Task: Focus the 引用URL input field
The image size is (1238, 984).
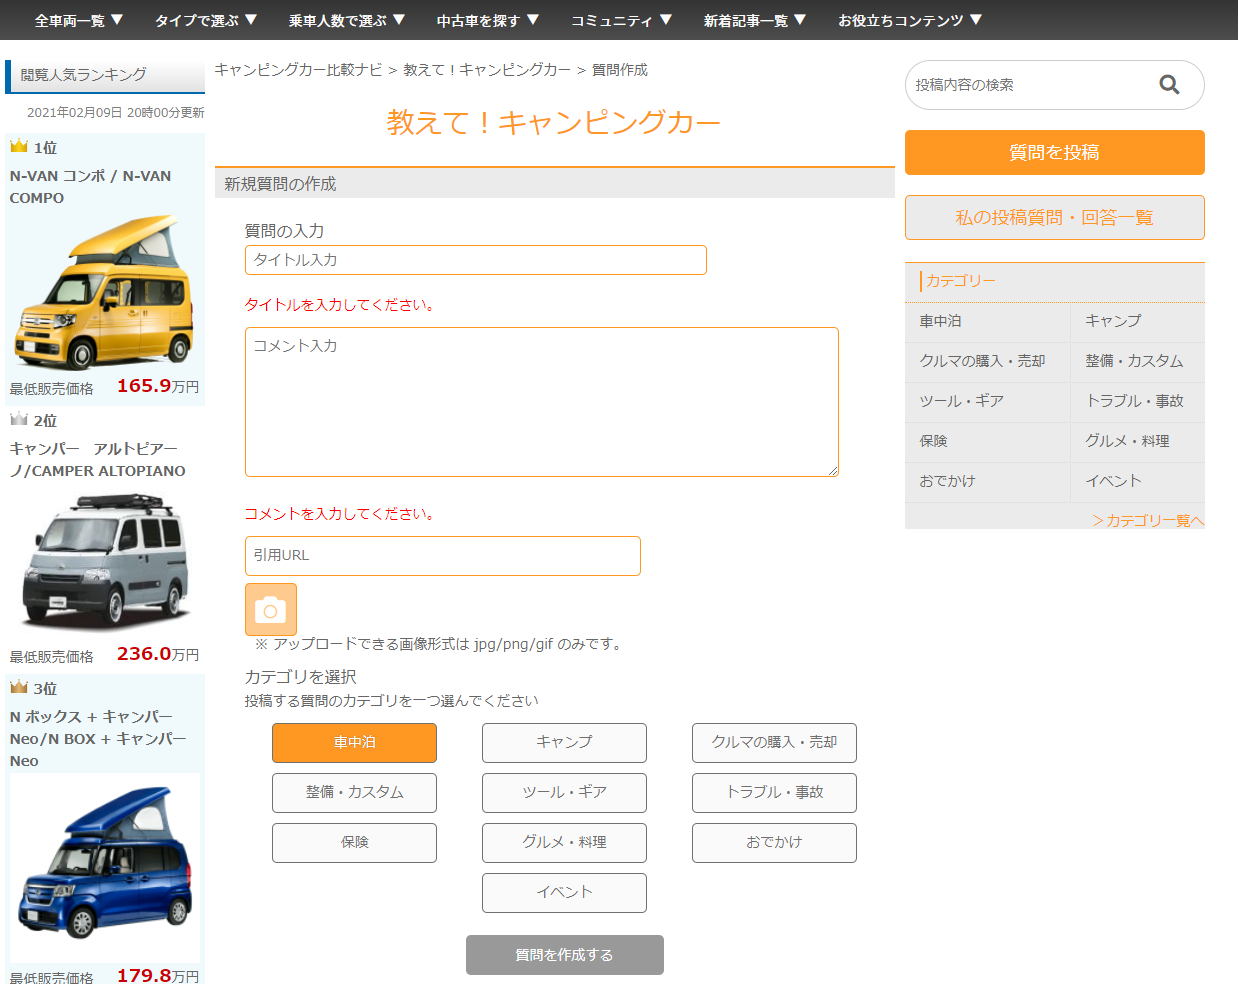Action: click(442, 556)
